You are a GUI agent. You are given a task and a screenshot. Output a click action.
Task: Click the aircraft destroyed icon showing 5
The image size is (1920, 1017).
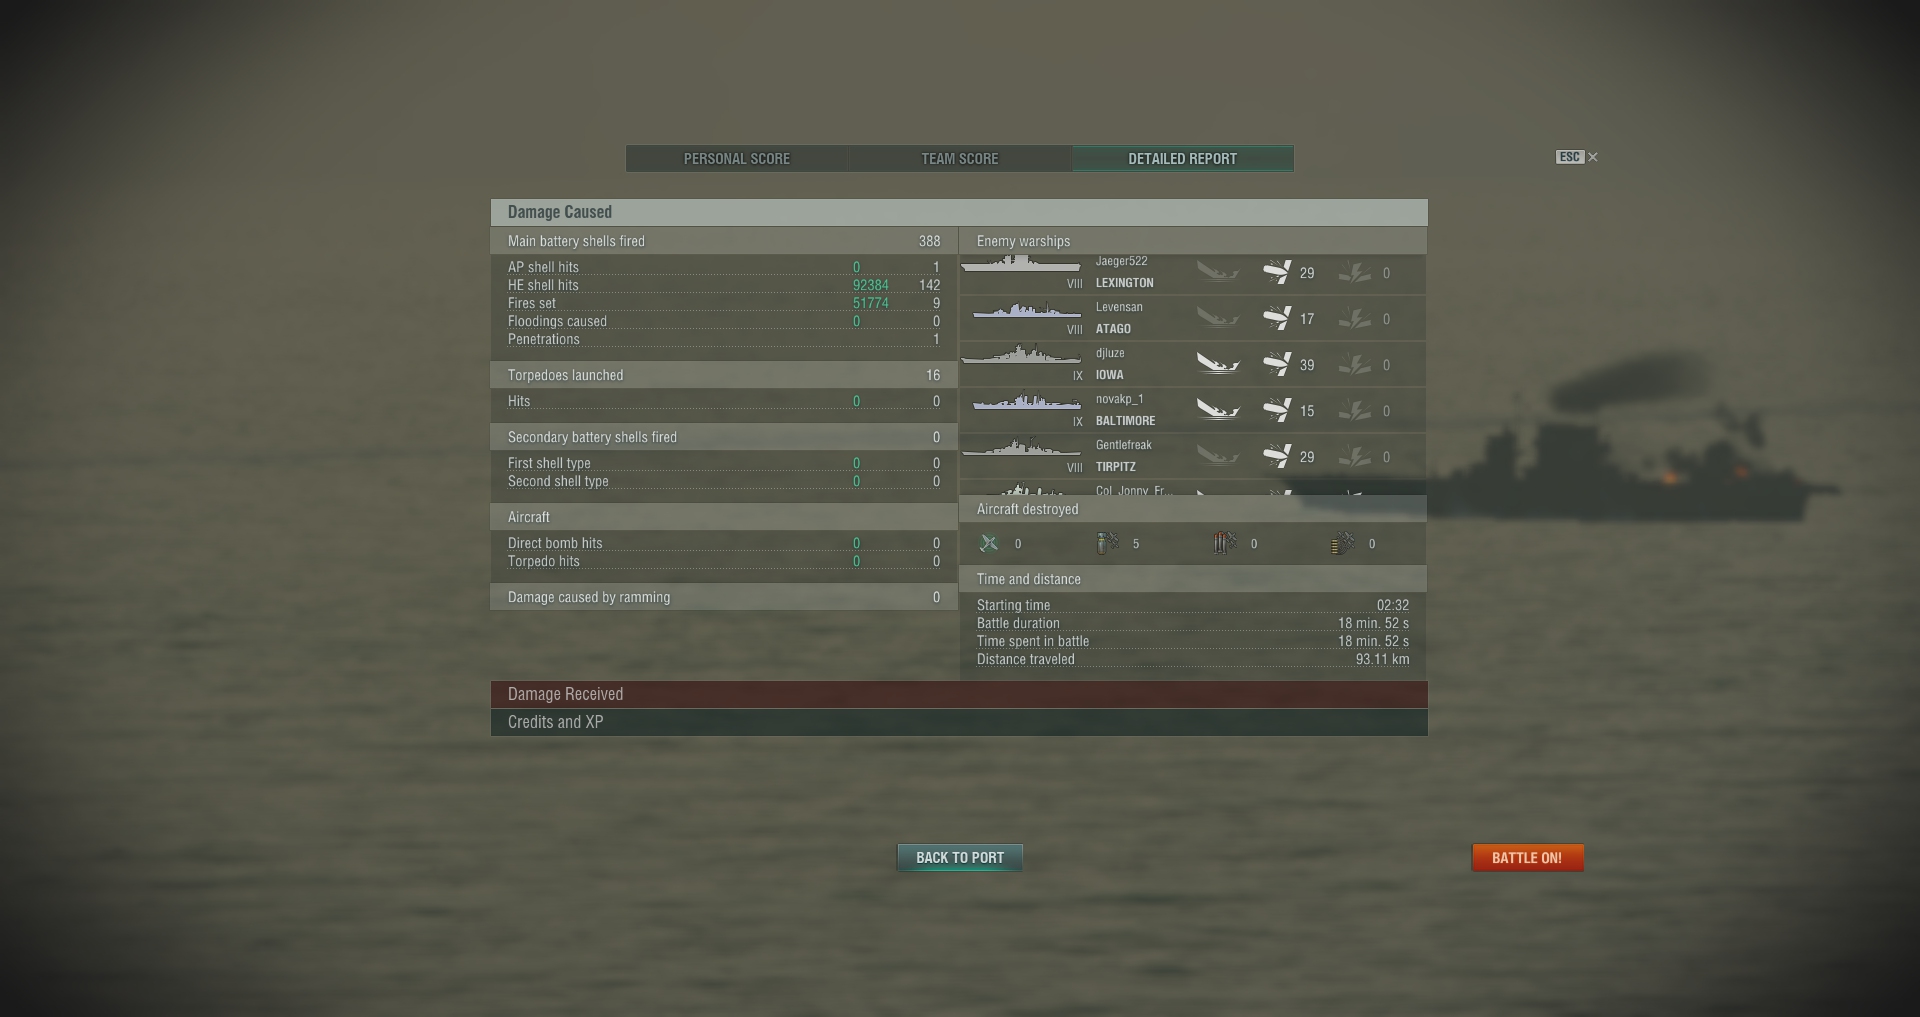[1107, 543]
